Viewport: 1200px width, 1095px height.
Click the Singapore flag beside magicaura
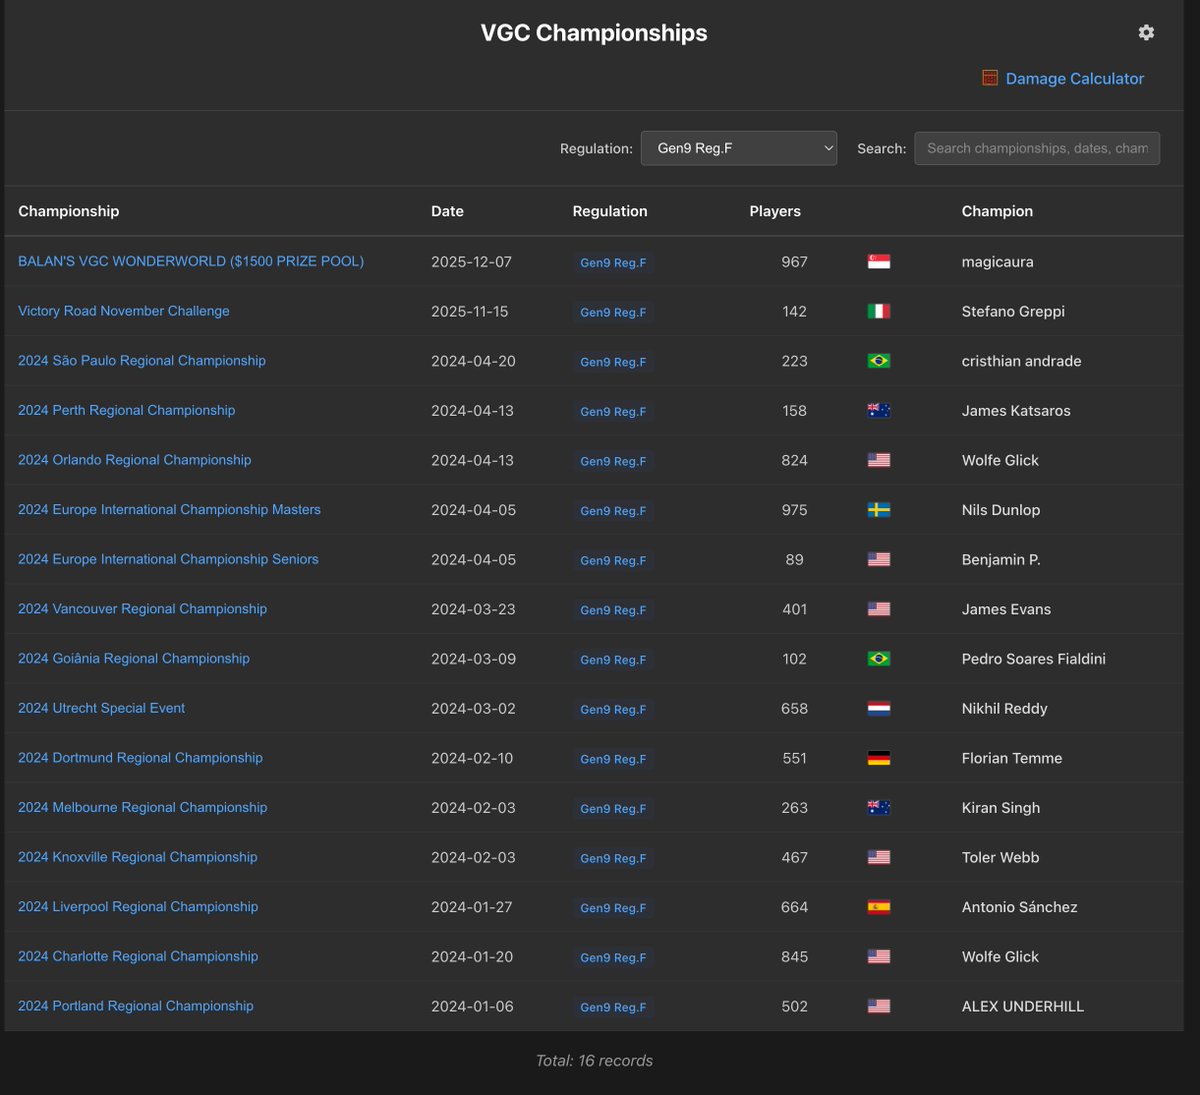pyautogui.click(x=879, y=262)
